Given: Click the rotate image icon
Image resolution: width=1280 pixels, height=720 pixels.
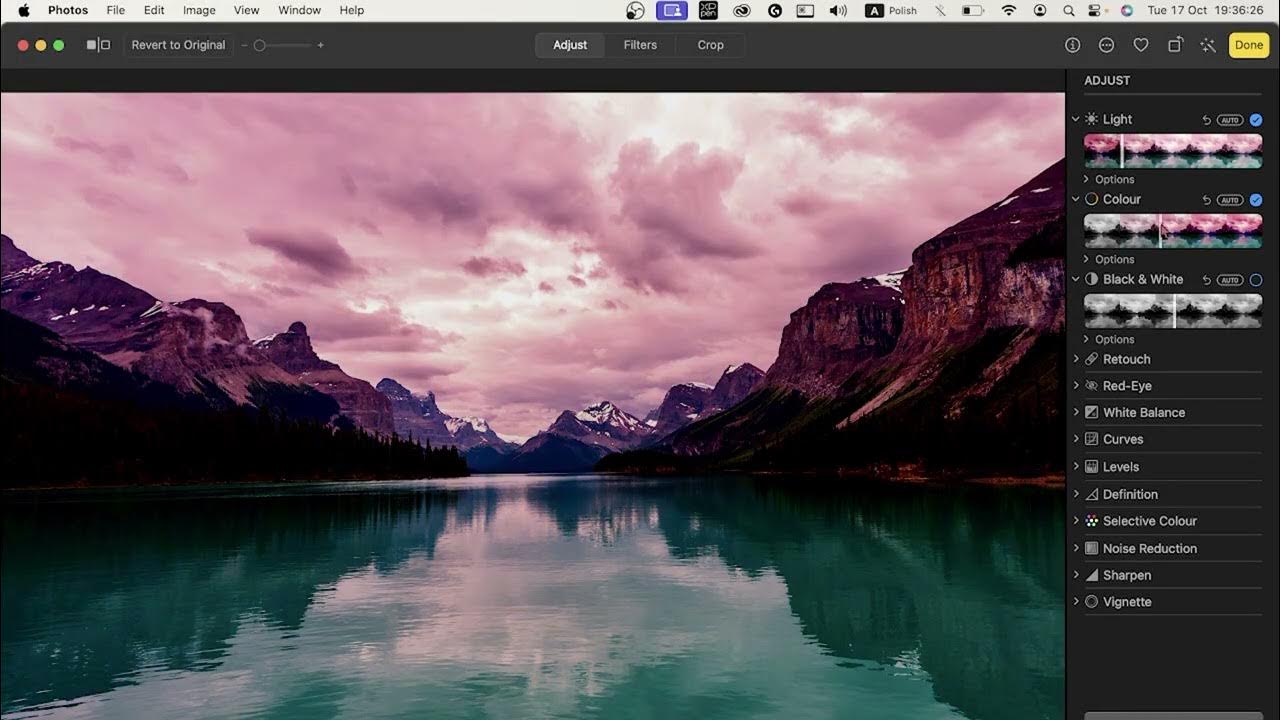Looking at the screenshot, I should (1174, 45).
